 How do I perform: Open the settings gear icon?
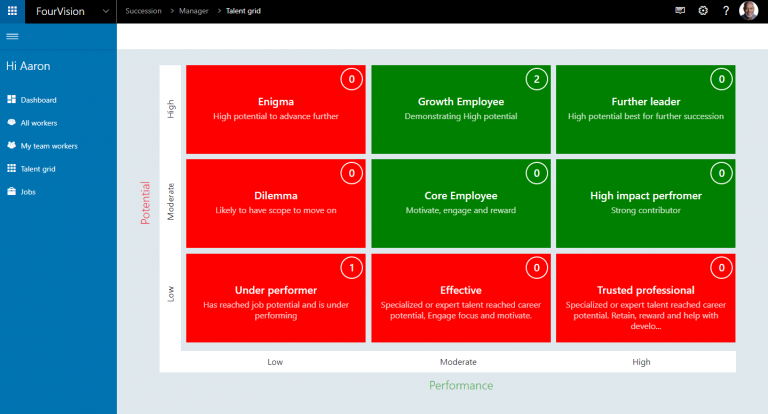[x=703, y=10]
